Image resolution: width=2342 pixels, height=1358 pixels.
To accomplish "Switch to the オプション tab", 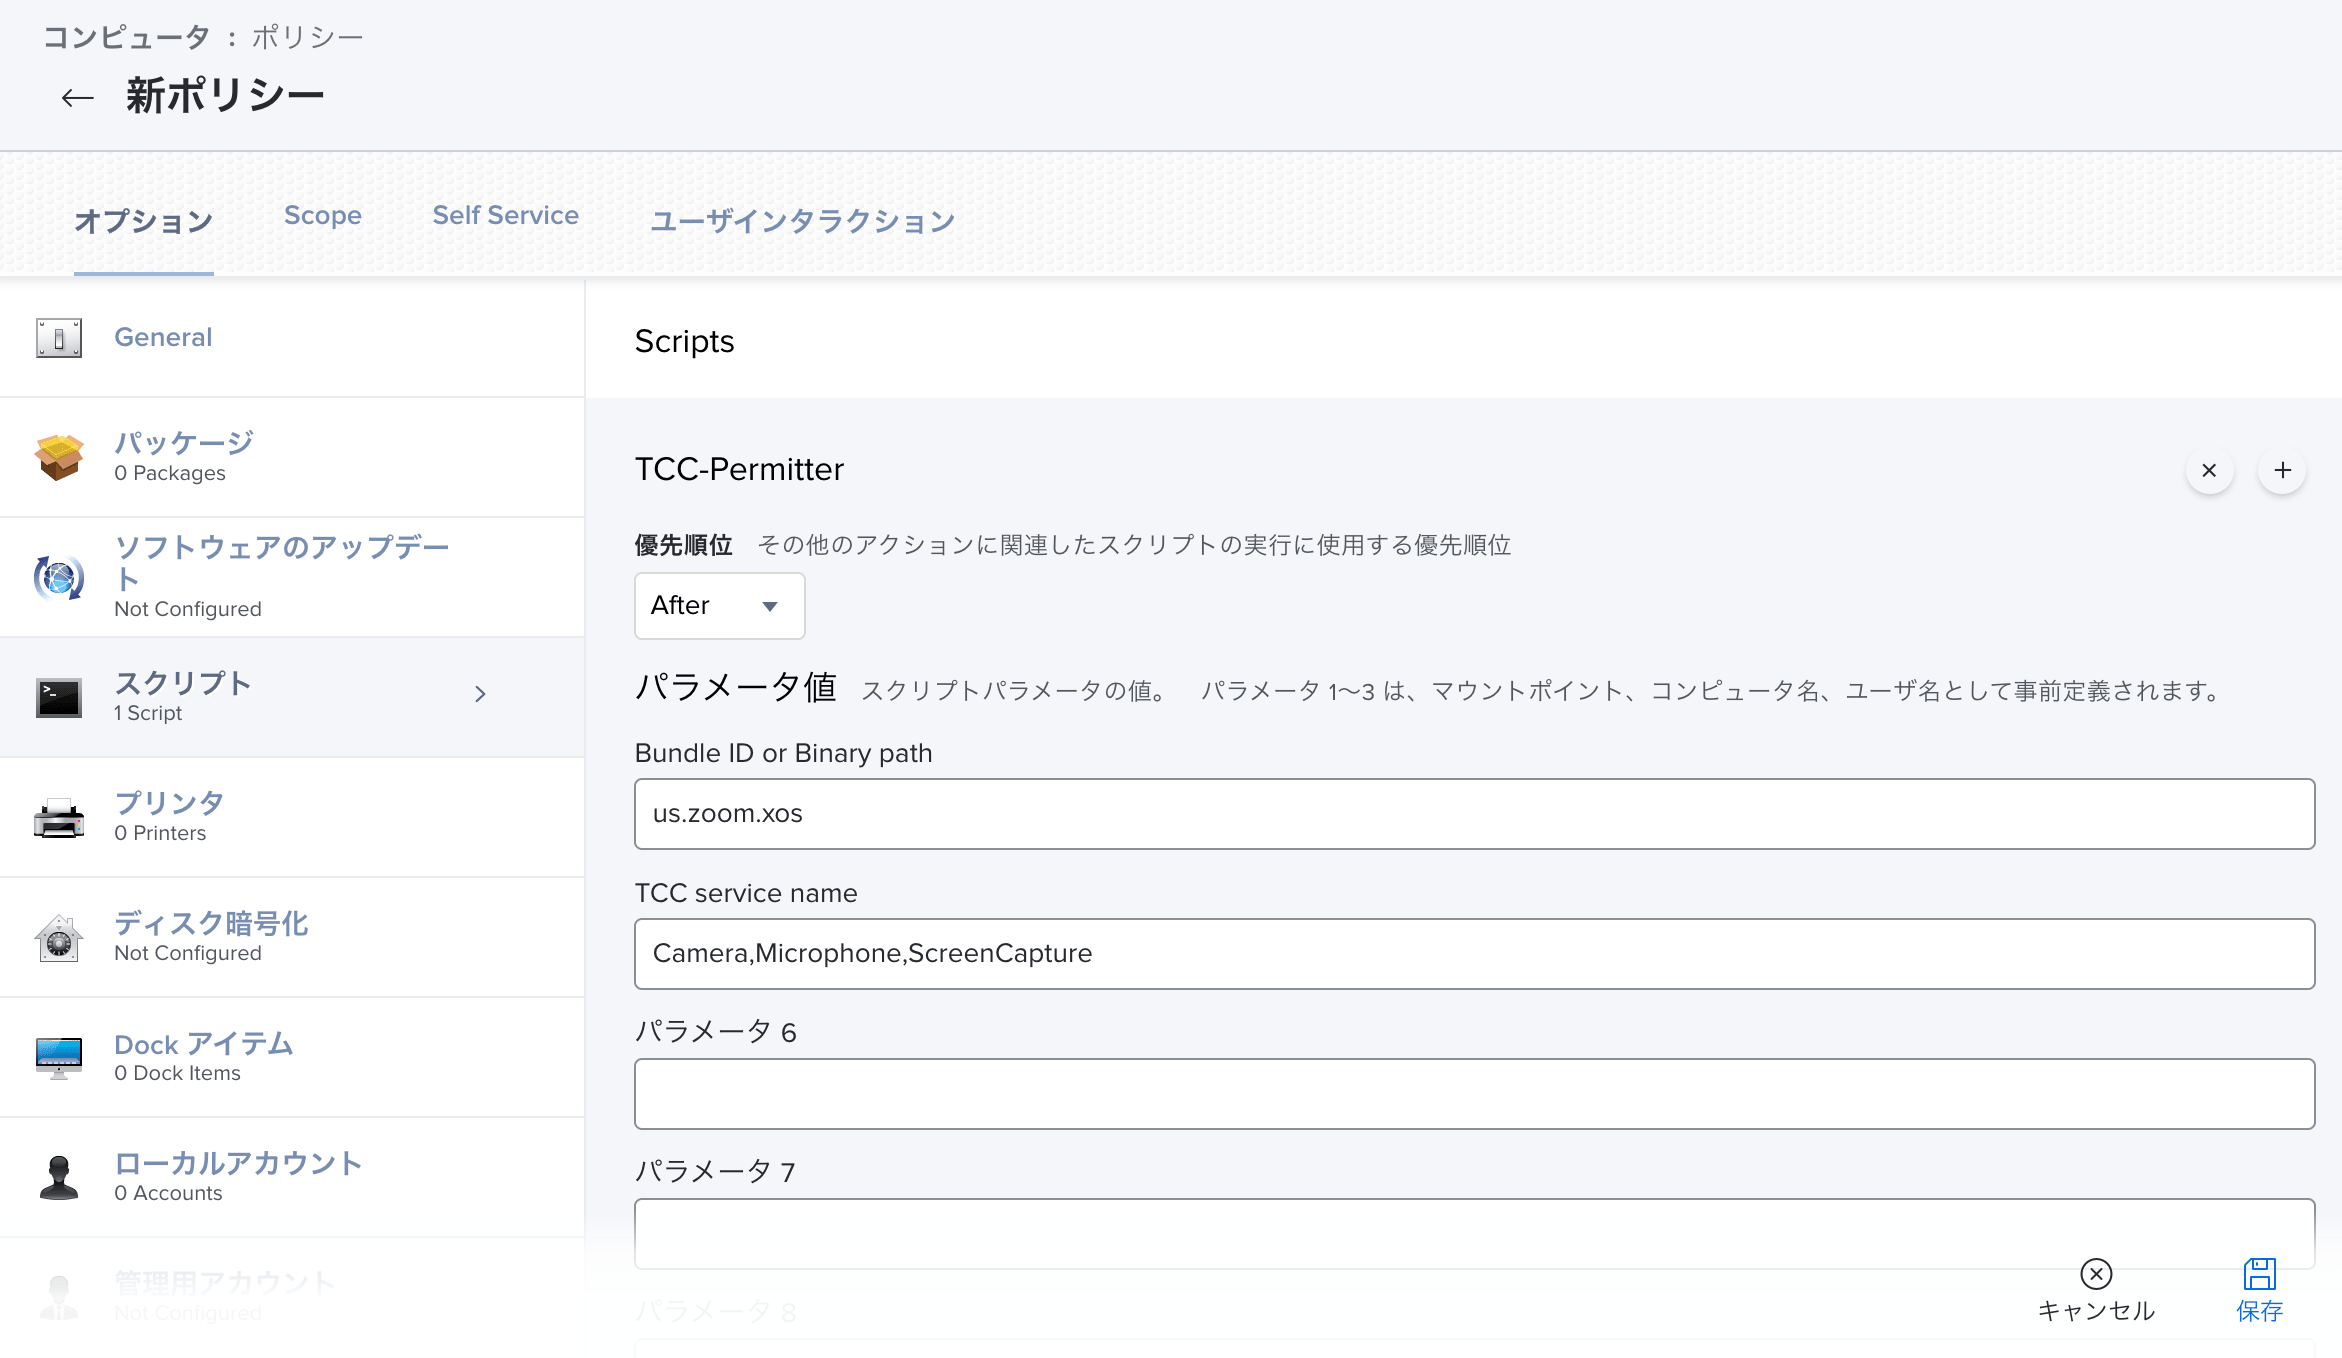I will click(143, 220).
